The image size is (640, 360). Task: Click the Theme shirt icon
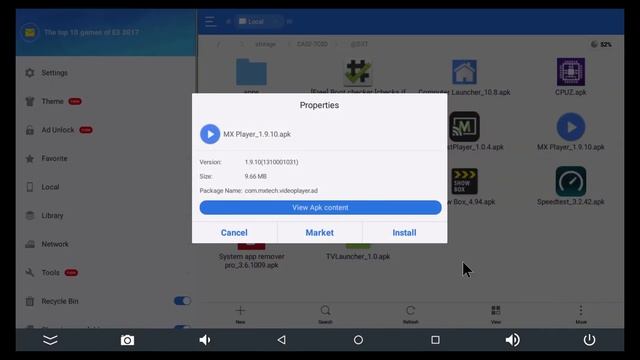click(x=30, y=101)
